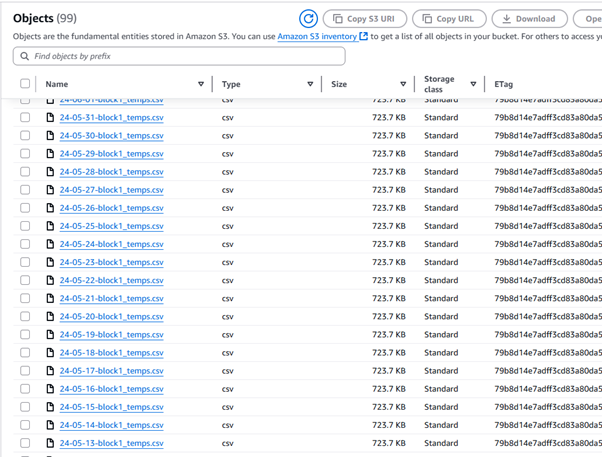Image resolution: width=602 pixels, height=457 pixels.
Task: Sort by the Size column arrow
Action: [403, 84]
